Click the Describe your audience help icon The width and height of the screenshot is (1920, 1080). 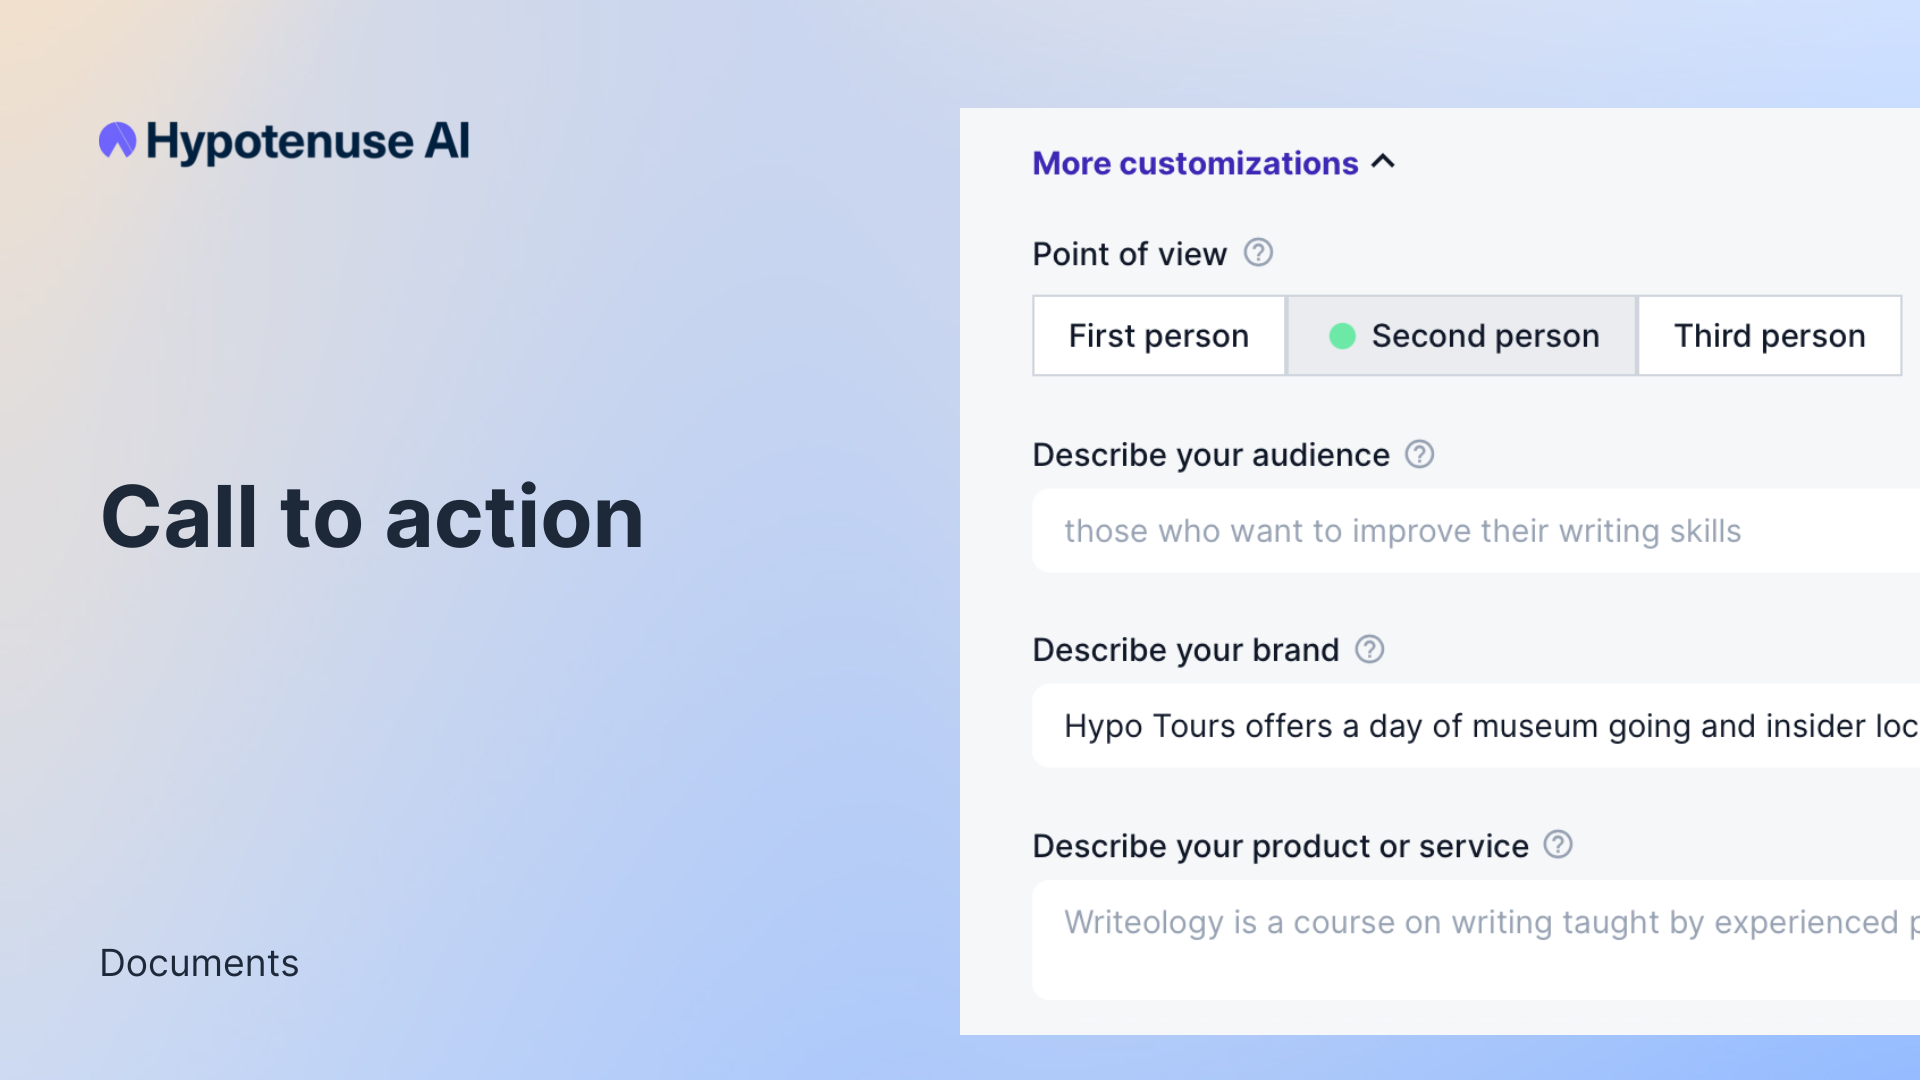click(1418, 454)
